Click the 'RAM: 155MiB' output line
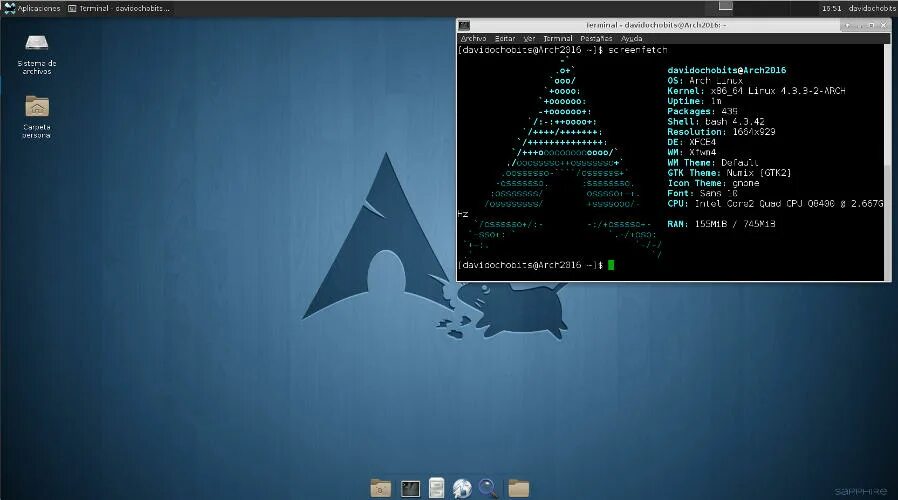898x500 pixels. pos(721,224)
